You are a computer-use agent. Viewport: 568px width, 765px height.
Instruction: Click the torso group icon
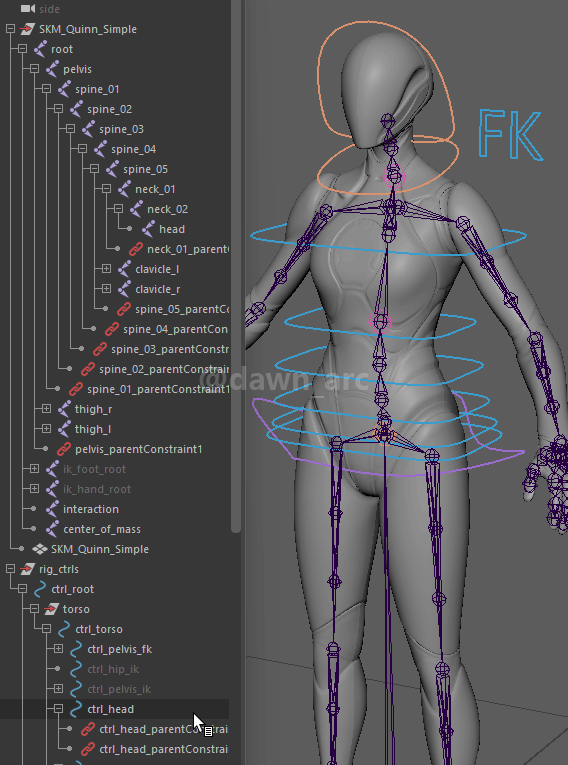coord(51,609)
